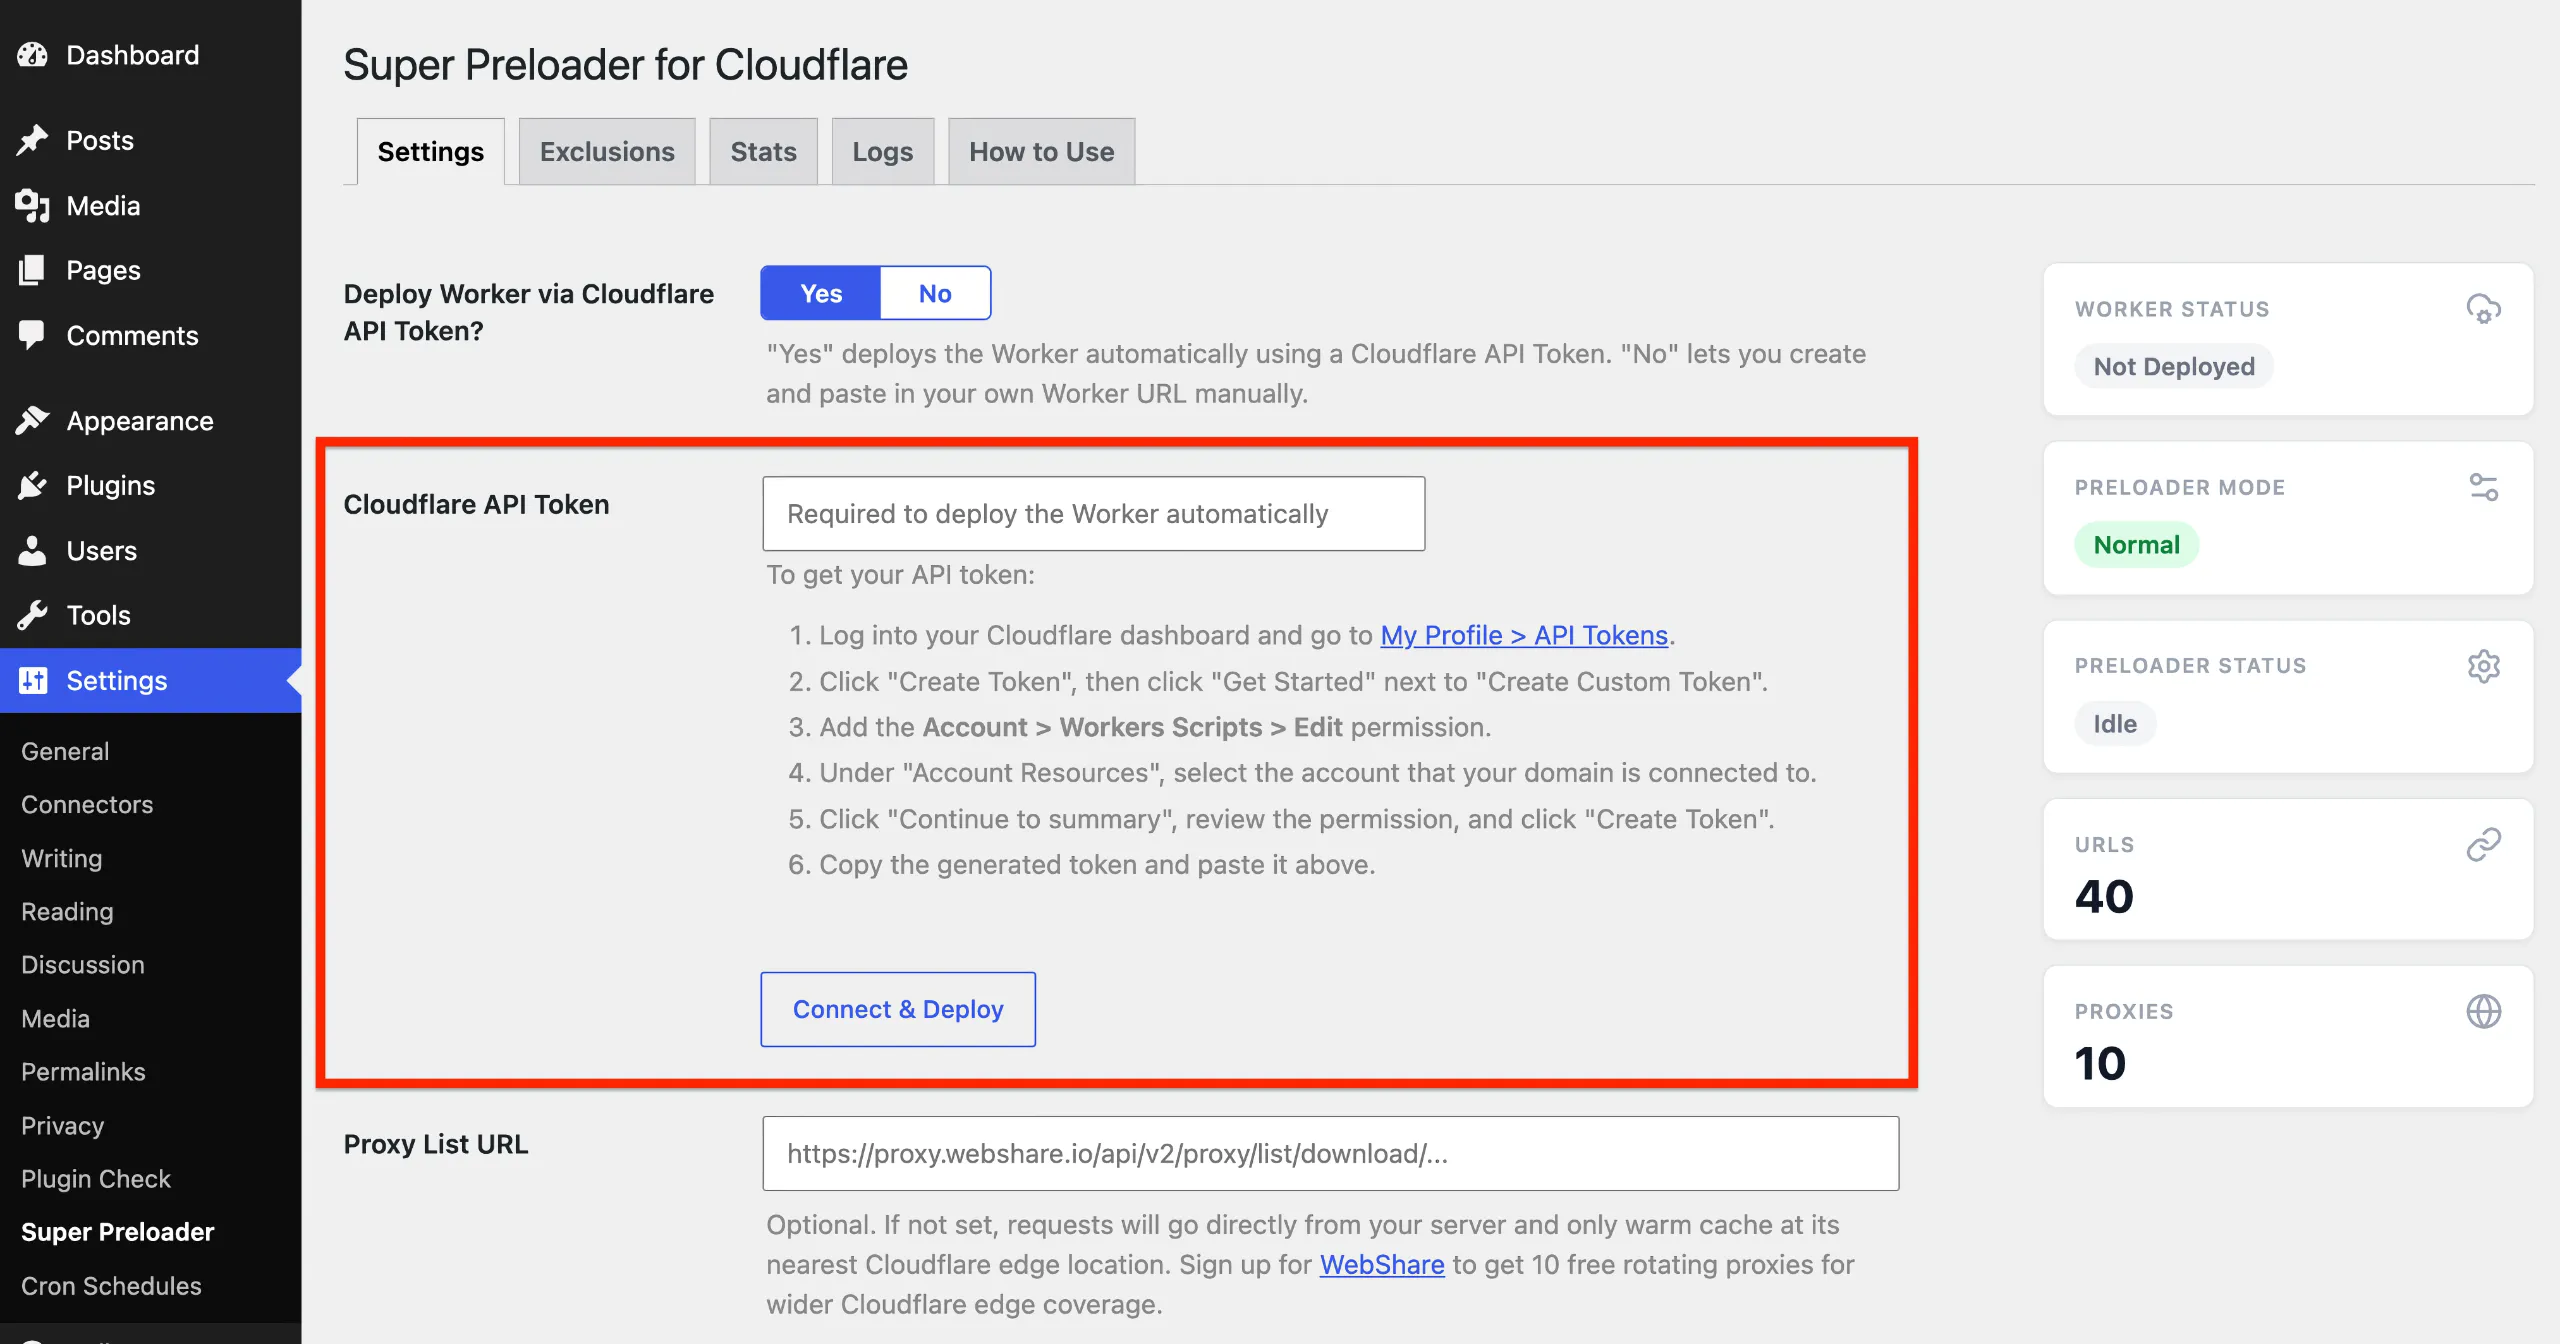Open Cron Schedules submenu item
This screenshot has width=2560, height=1344.
click(x=111, y=1285)
